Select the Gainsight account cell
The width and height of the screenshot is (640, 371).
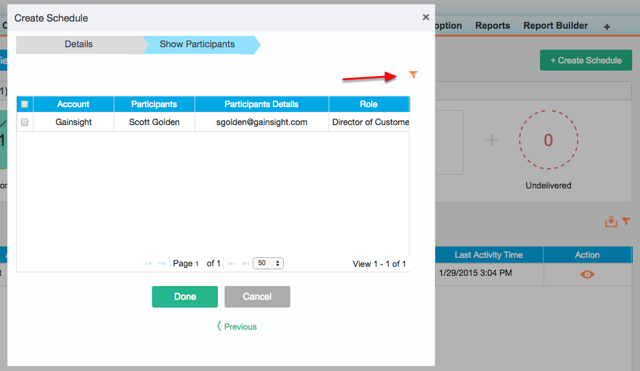click(x=73, y=122)
